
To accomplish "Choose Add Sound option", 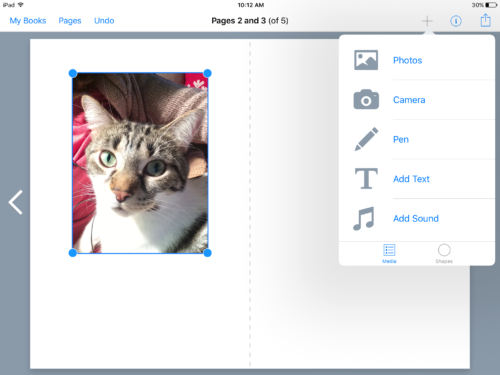I will 416,218.
